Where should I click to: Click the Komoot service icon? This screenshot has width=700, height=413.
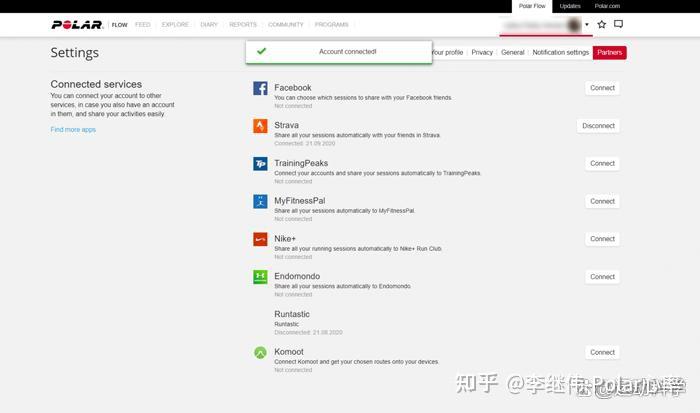260,352
